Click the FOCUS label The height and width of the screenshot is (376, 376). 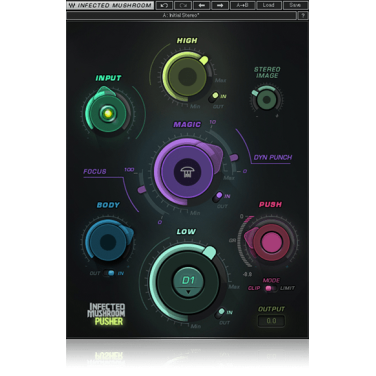pos(95,172)
